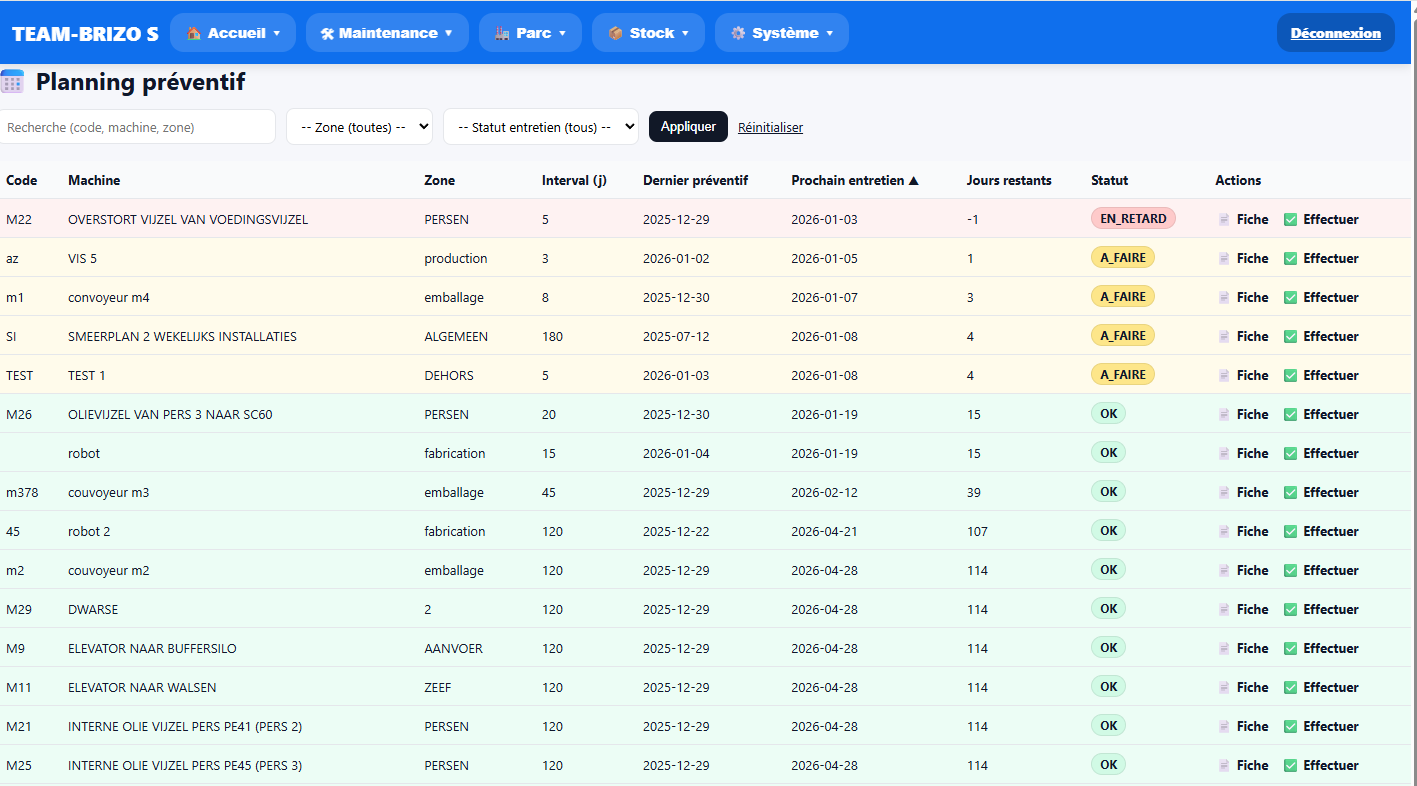Viewport: 1417px width, 786px height.
Task: Open the Statut entretien (tous) dropdown
Action: (540, 127)
